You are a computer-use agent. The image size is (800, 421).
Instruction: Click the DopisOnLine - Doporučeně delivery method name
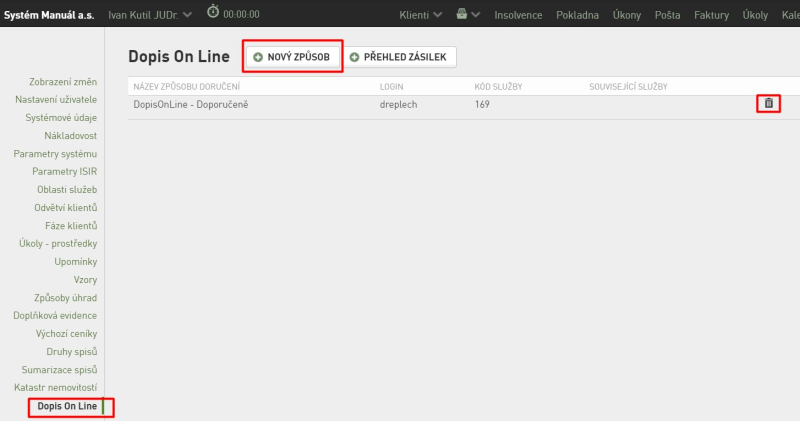(191, 105)
